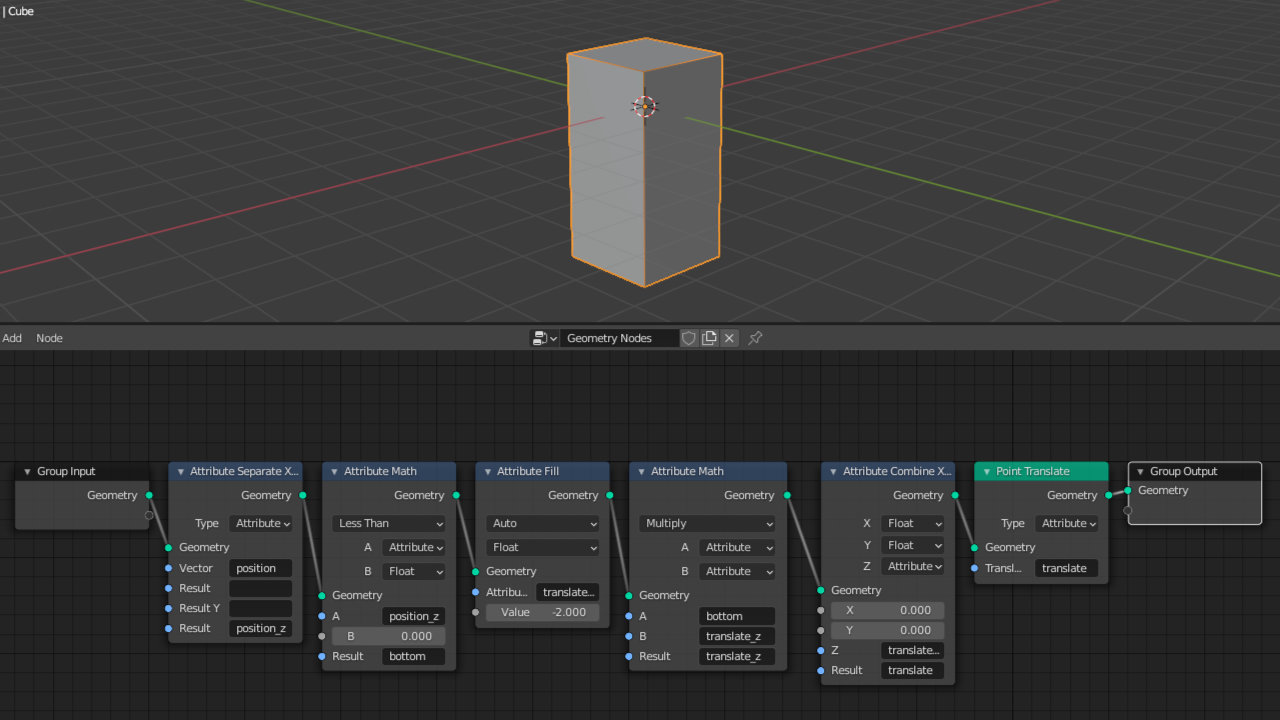
Task: Click Point Translate's Geometry output socket
Action: 1108,495
